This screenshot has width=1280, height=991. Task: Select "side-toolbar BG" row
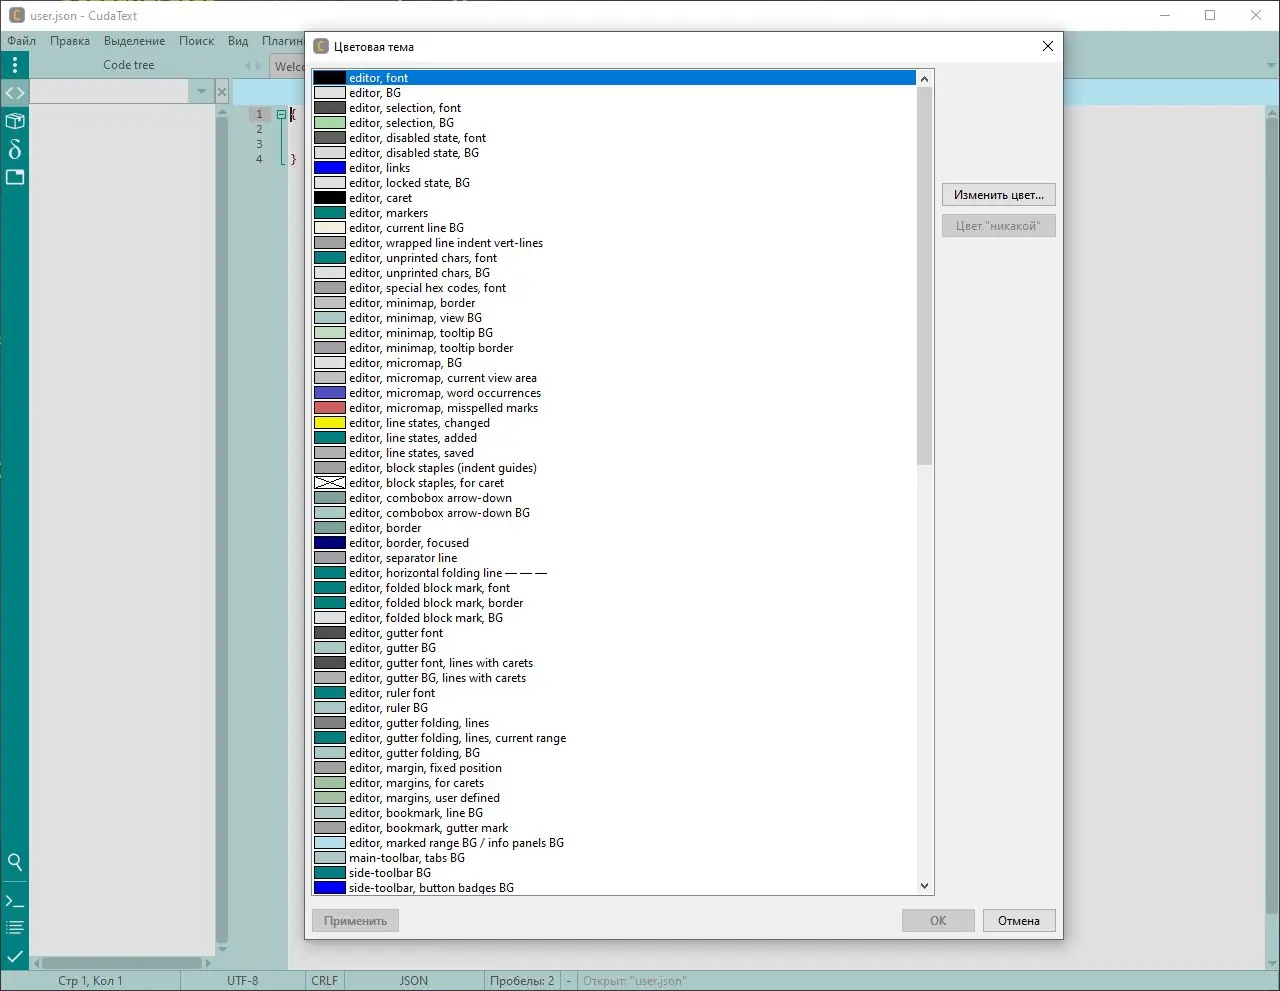coord(614,873)
